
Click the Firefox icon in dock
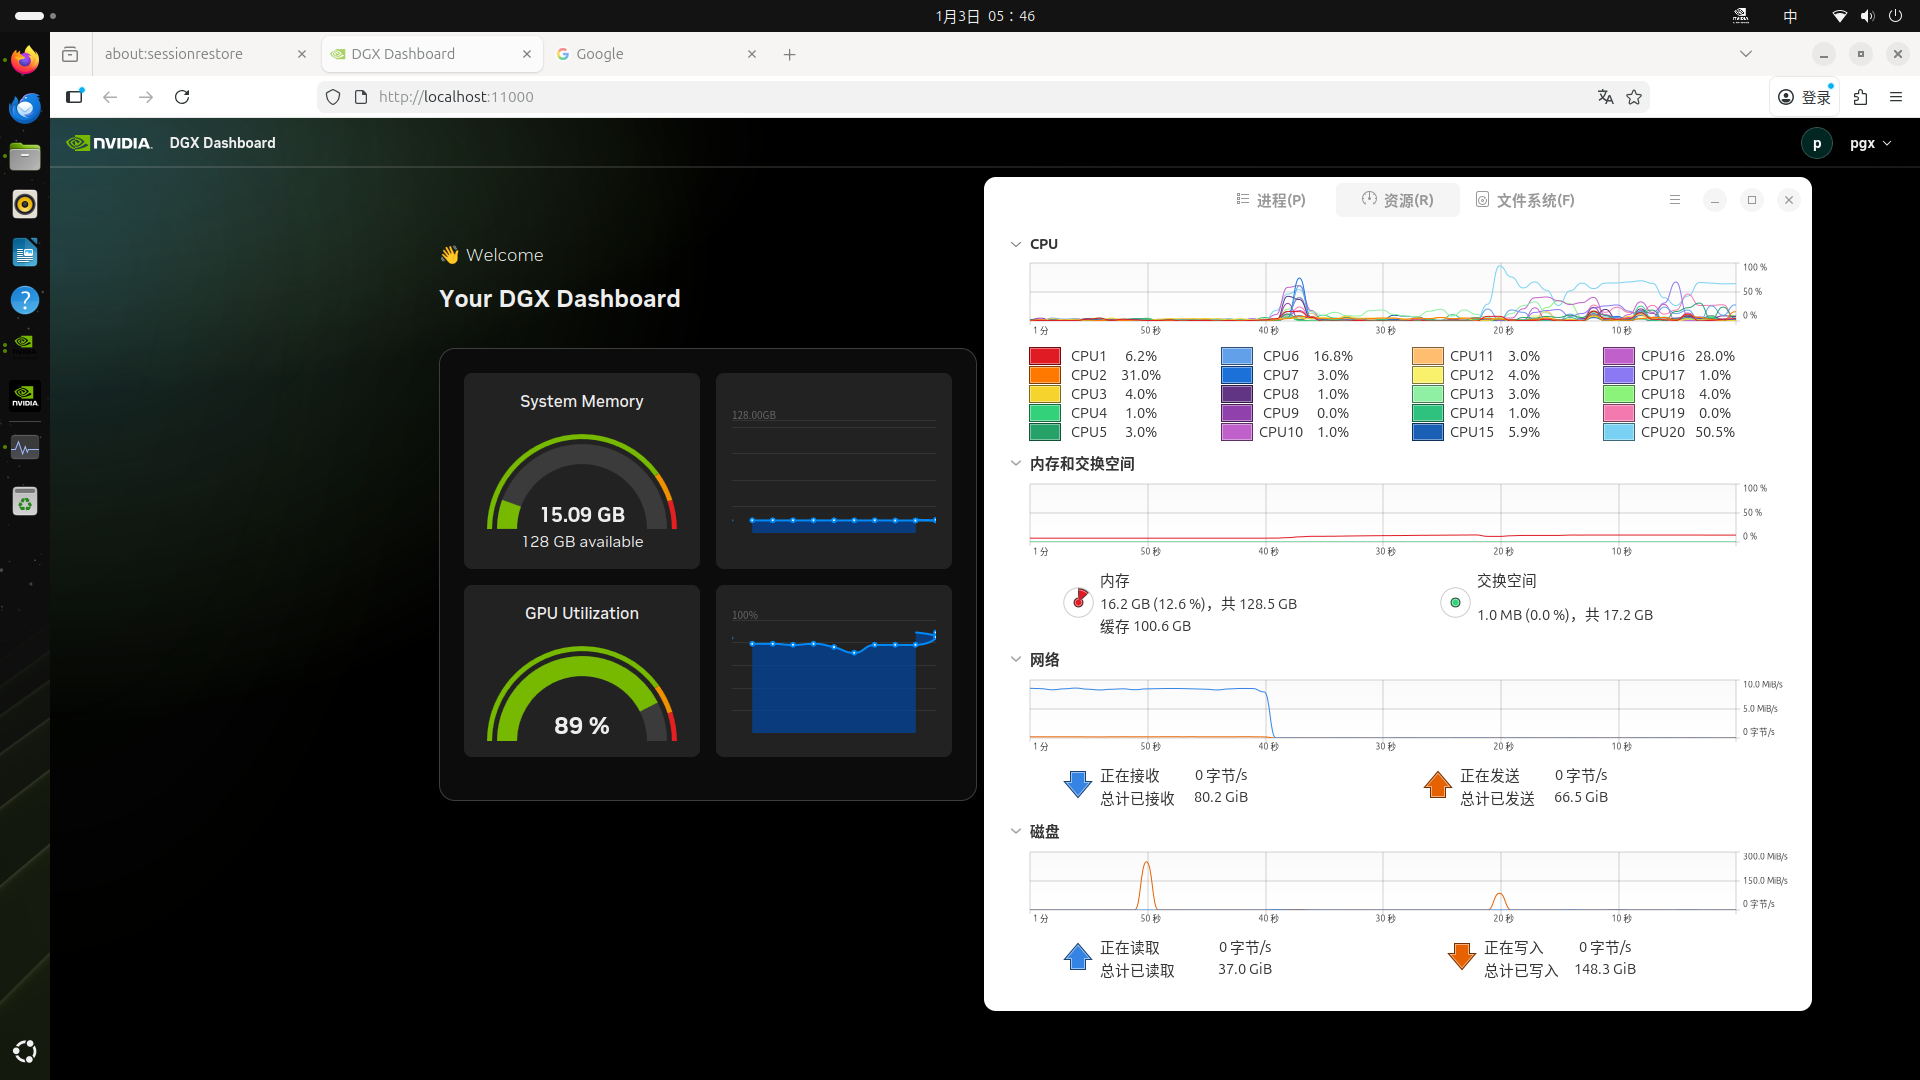pyautogui.click(x=25, y=60)
